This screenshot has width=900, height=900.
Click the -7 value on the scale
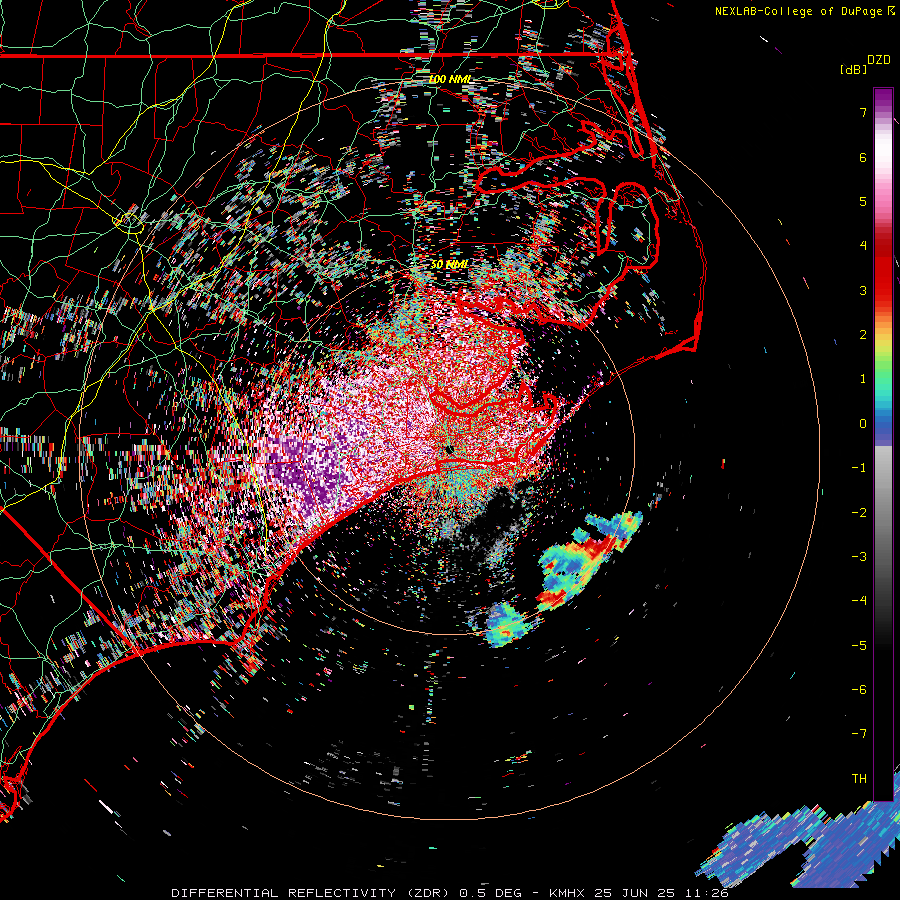tap(859, 734)
